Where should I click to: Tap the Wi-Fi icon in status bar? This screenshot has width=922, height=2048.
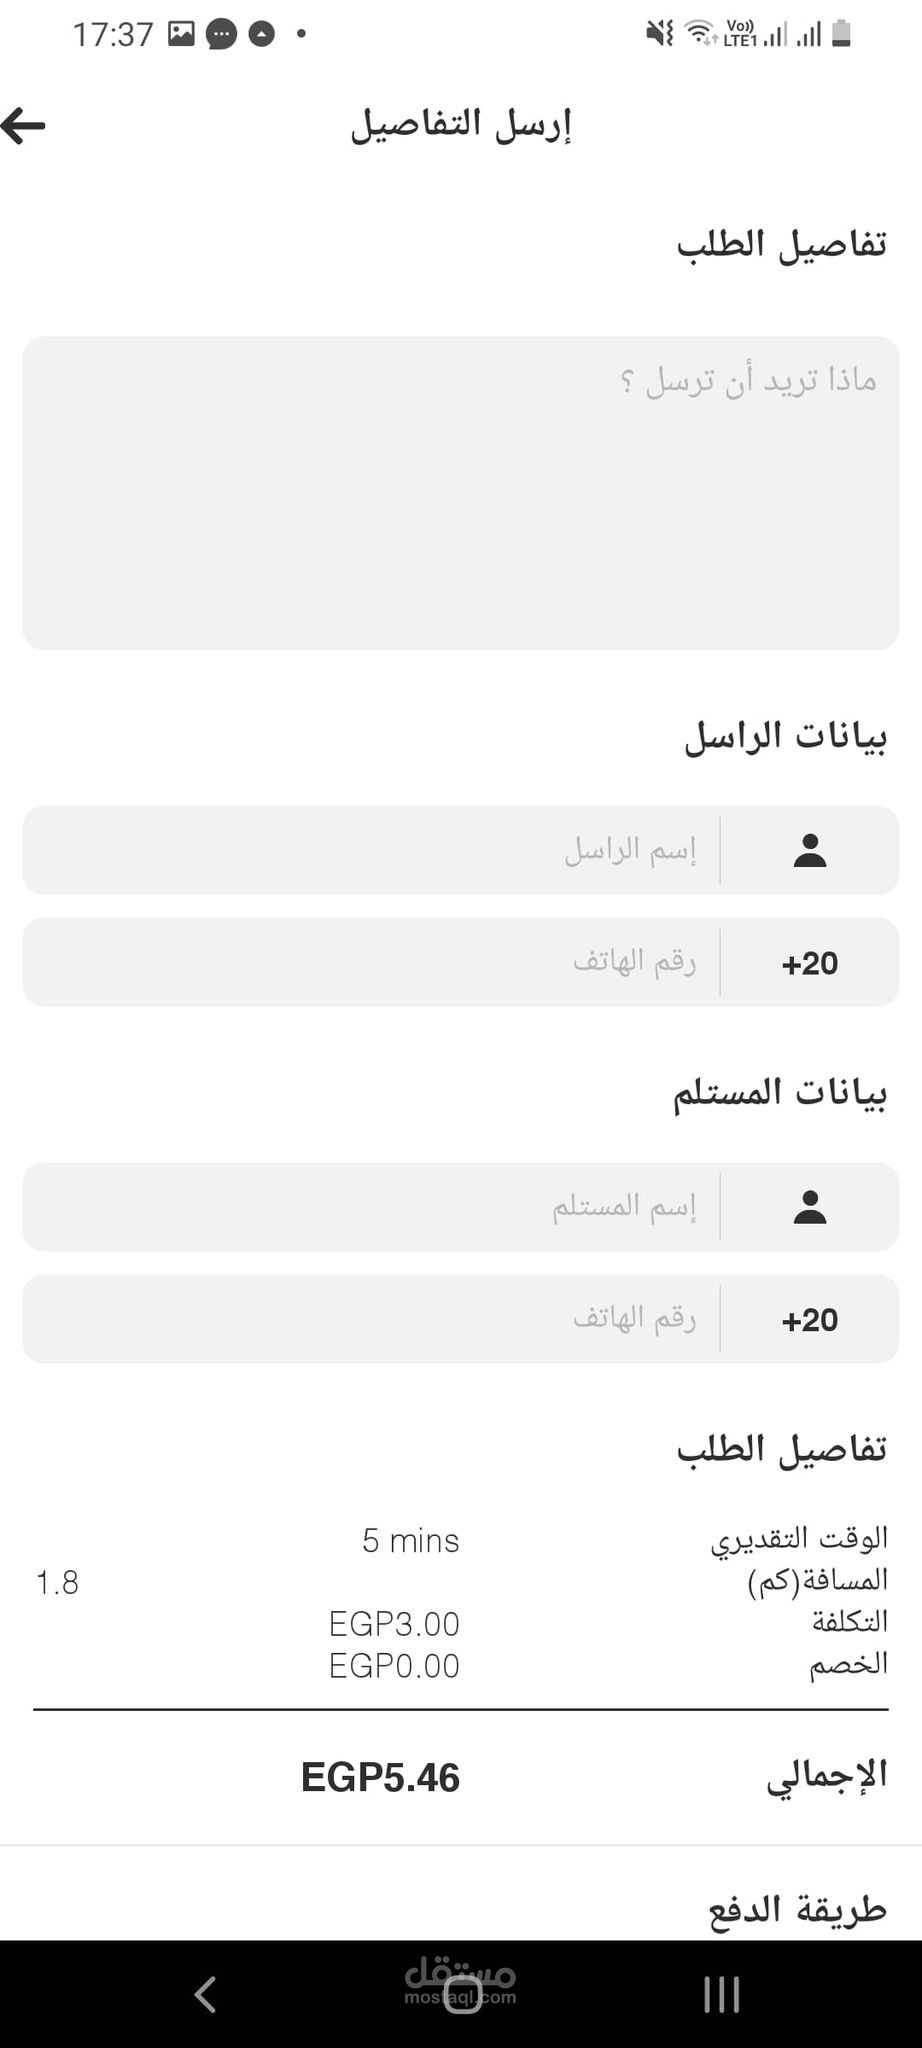click(x=701, y=34)
